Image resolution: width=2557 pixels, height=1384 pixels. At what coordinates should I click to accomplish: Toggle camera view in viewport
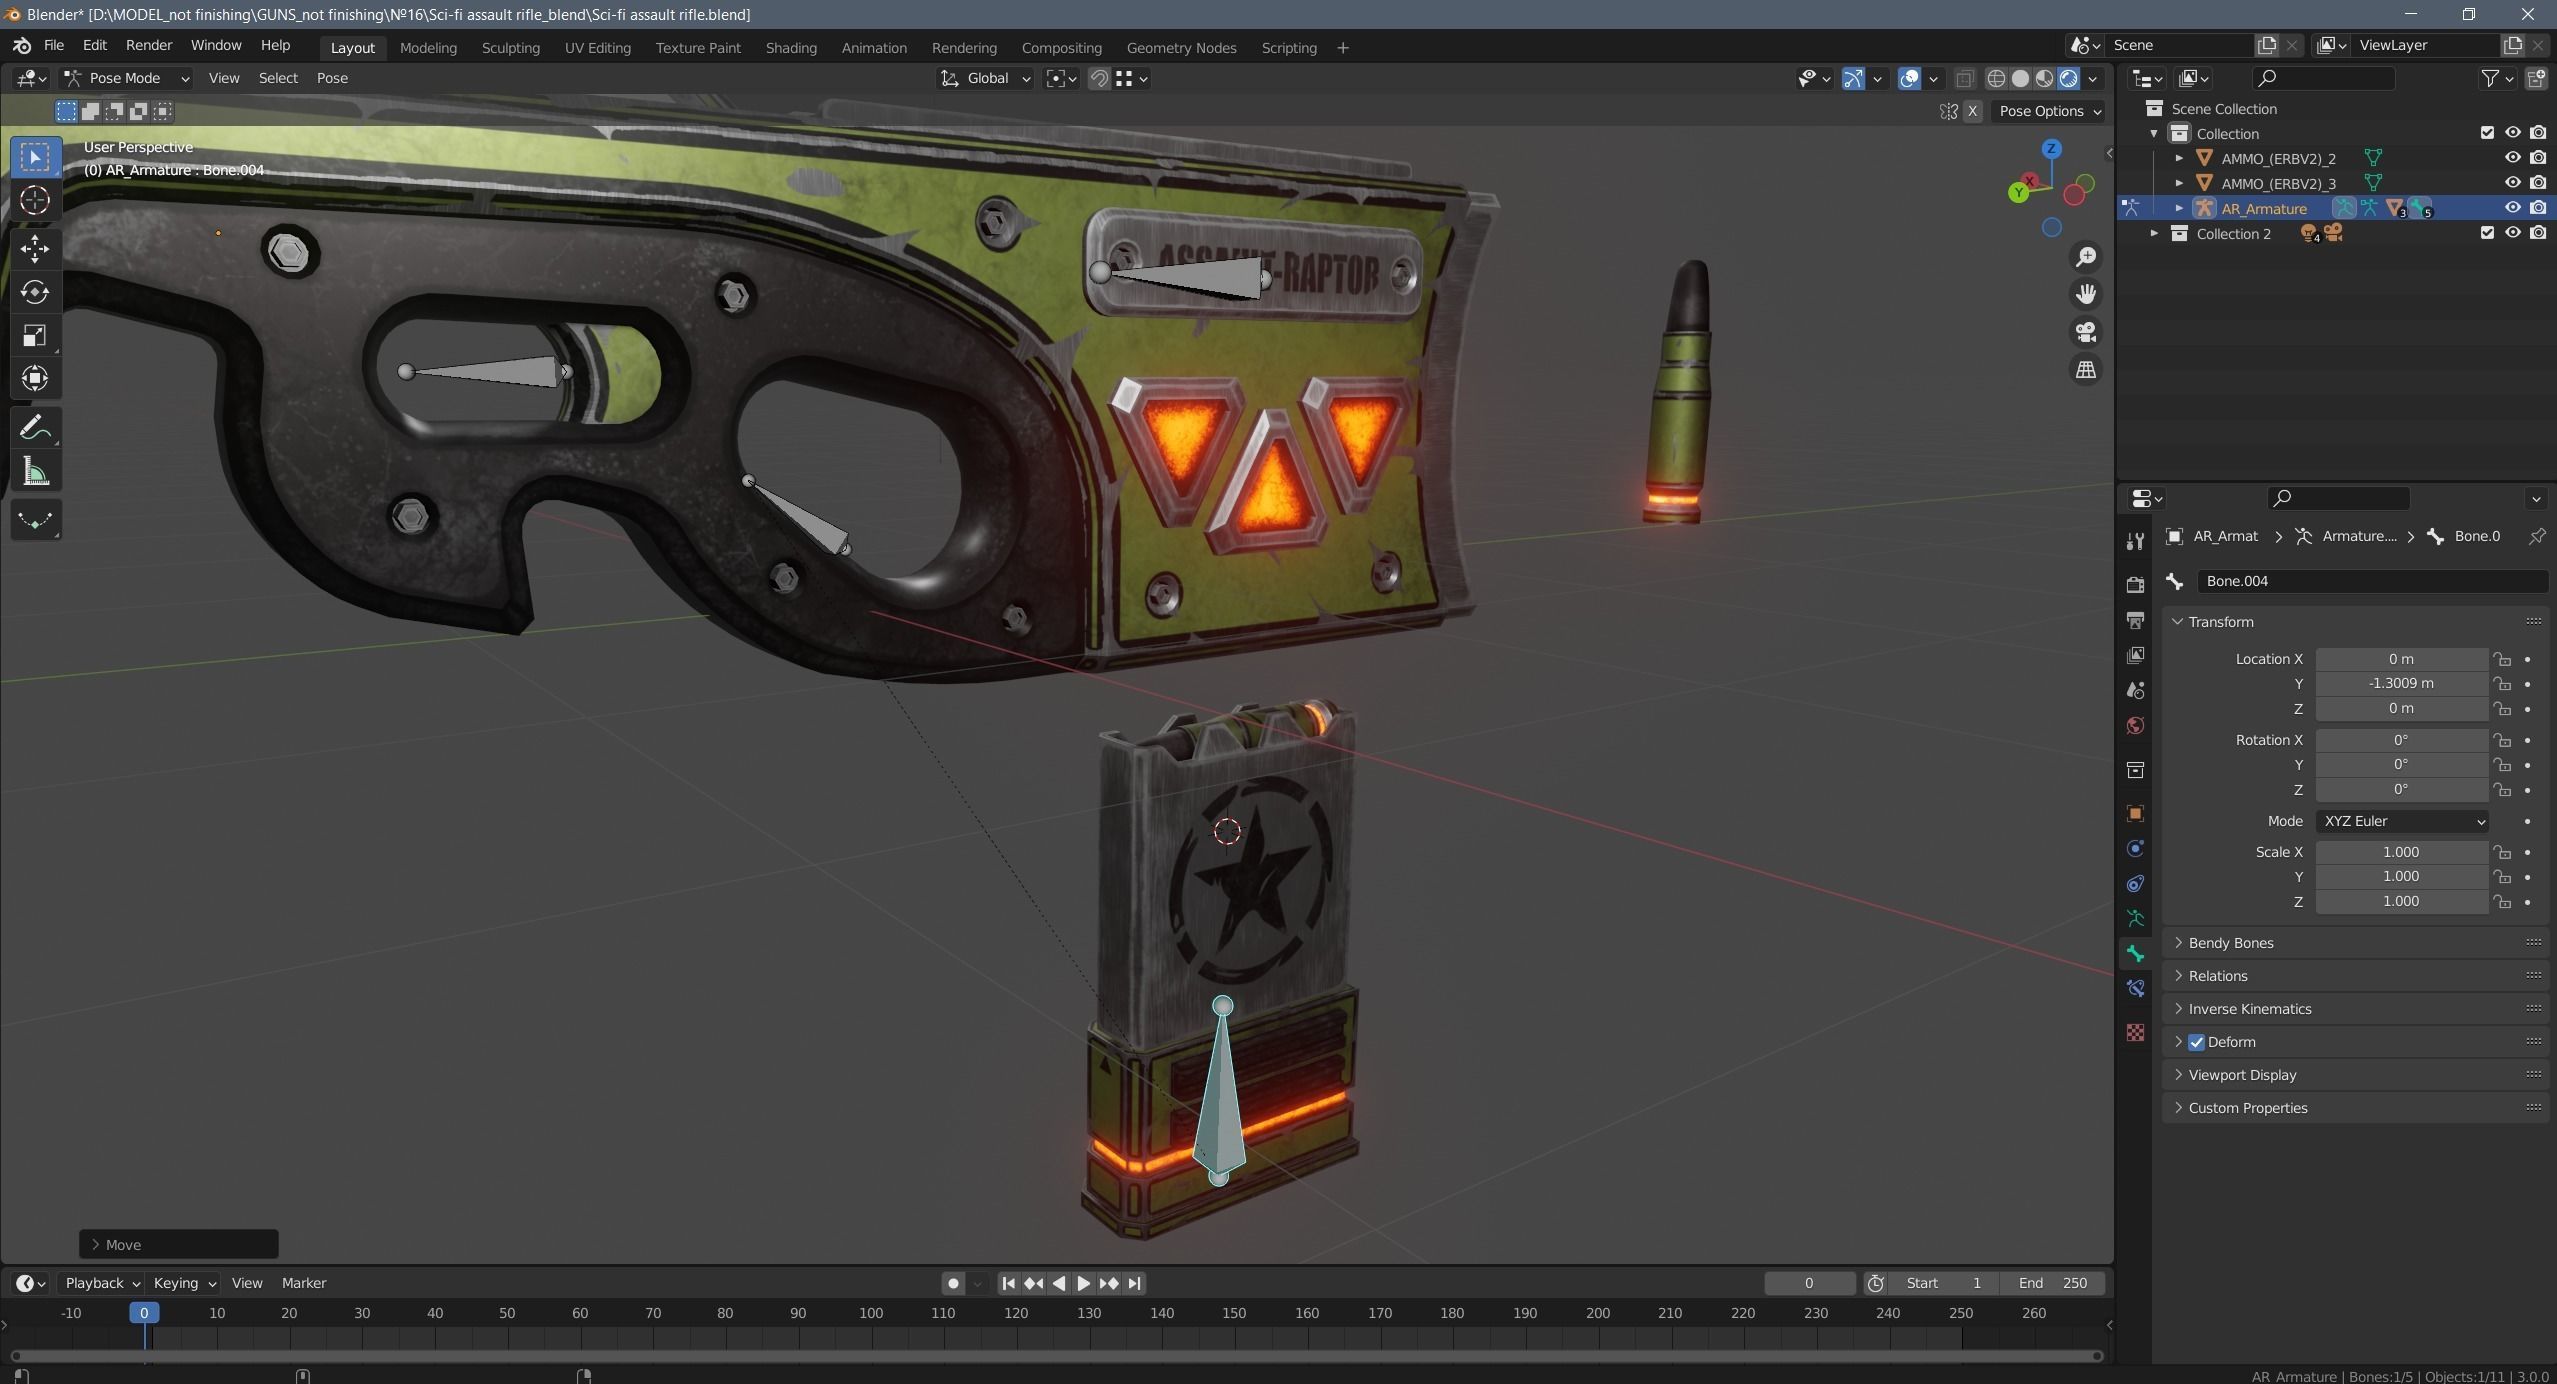click(x=2086, y=332)
